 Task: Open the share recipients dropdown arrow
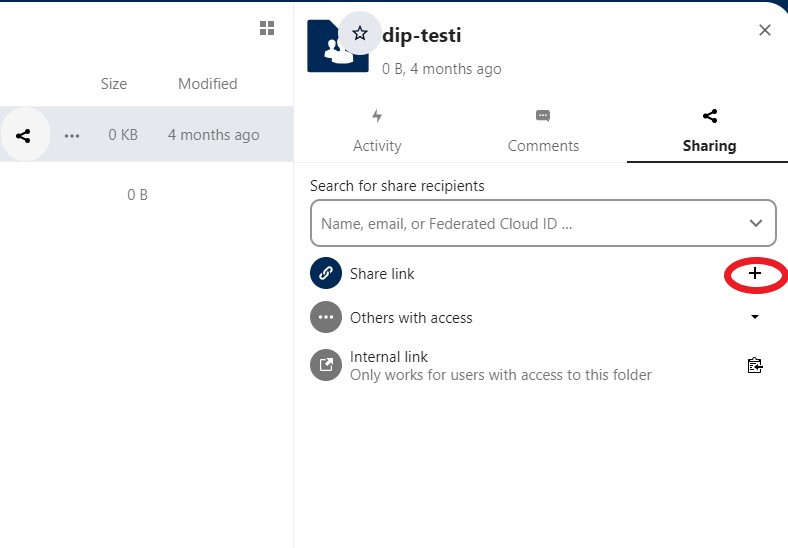click(756, 223)
